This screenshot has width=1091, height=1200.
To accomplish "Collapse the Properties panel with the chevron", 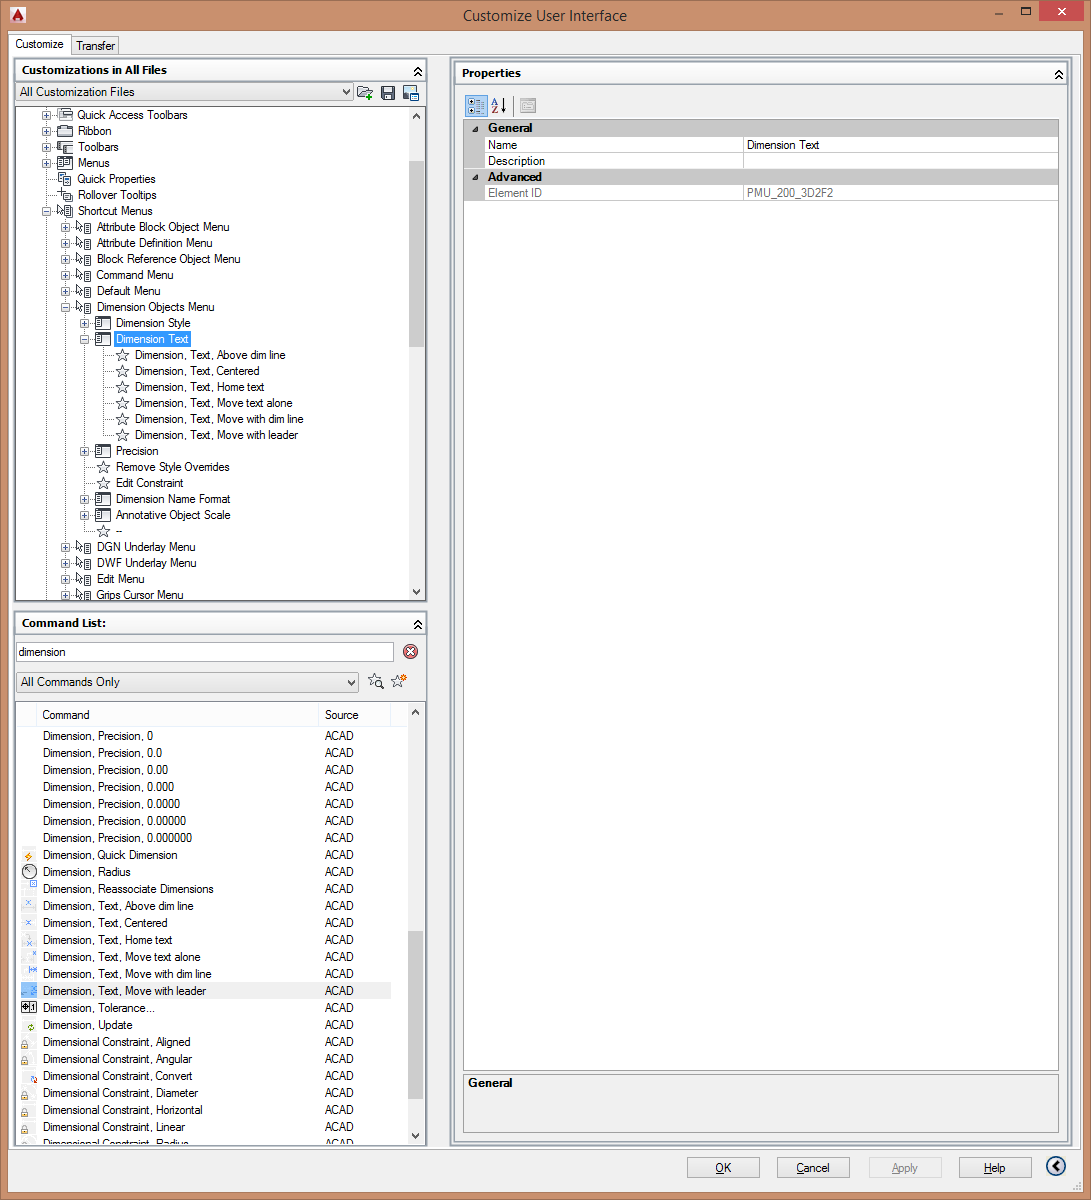I will [x=1059, y=74].
